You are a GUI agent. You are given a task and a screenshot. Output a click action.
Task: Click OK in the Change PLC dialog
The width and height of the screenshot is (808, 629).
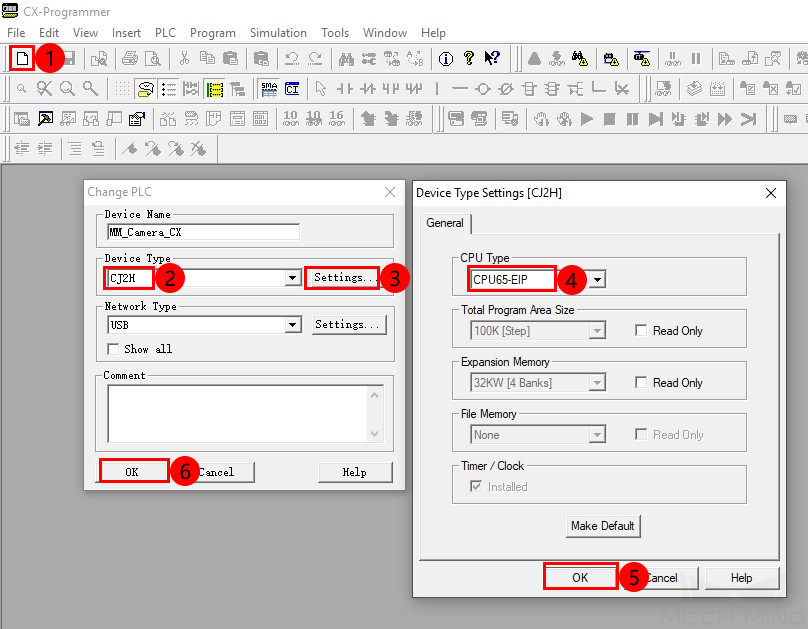click(134, 471)
